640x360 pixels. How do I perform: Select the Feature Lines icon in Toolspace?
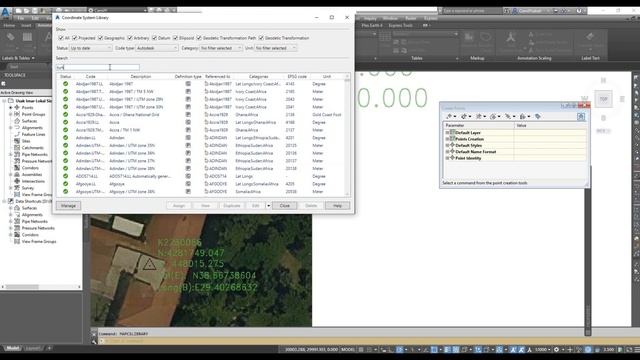[17, 134]
